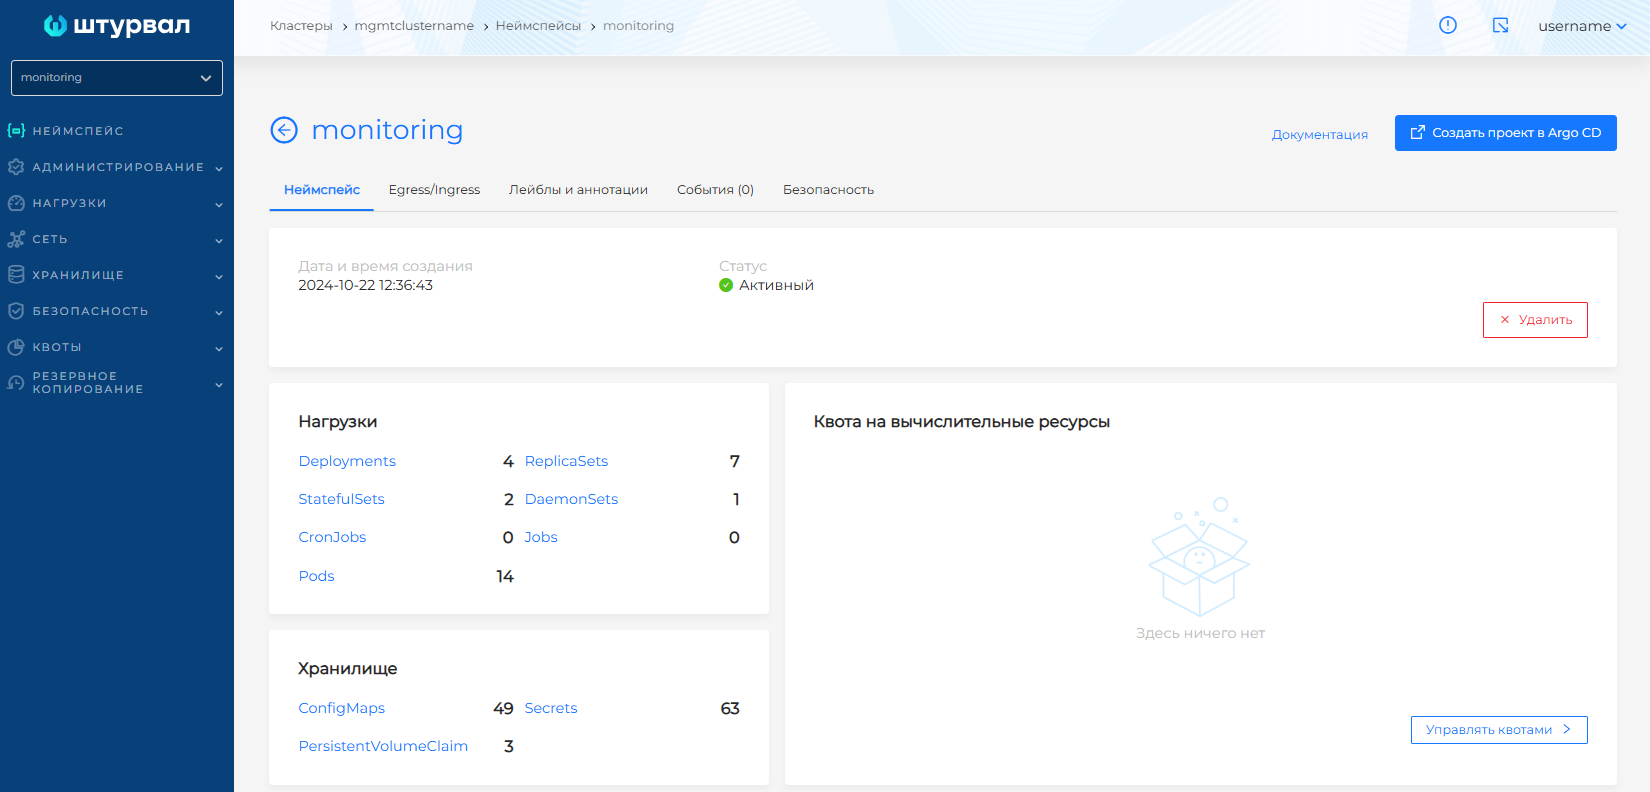Click the external window icon in header
The height and width of the screenshot is (792, 1650).
coord(1500,26)
